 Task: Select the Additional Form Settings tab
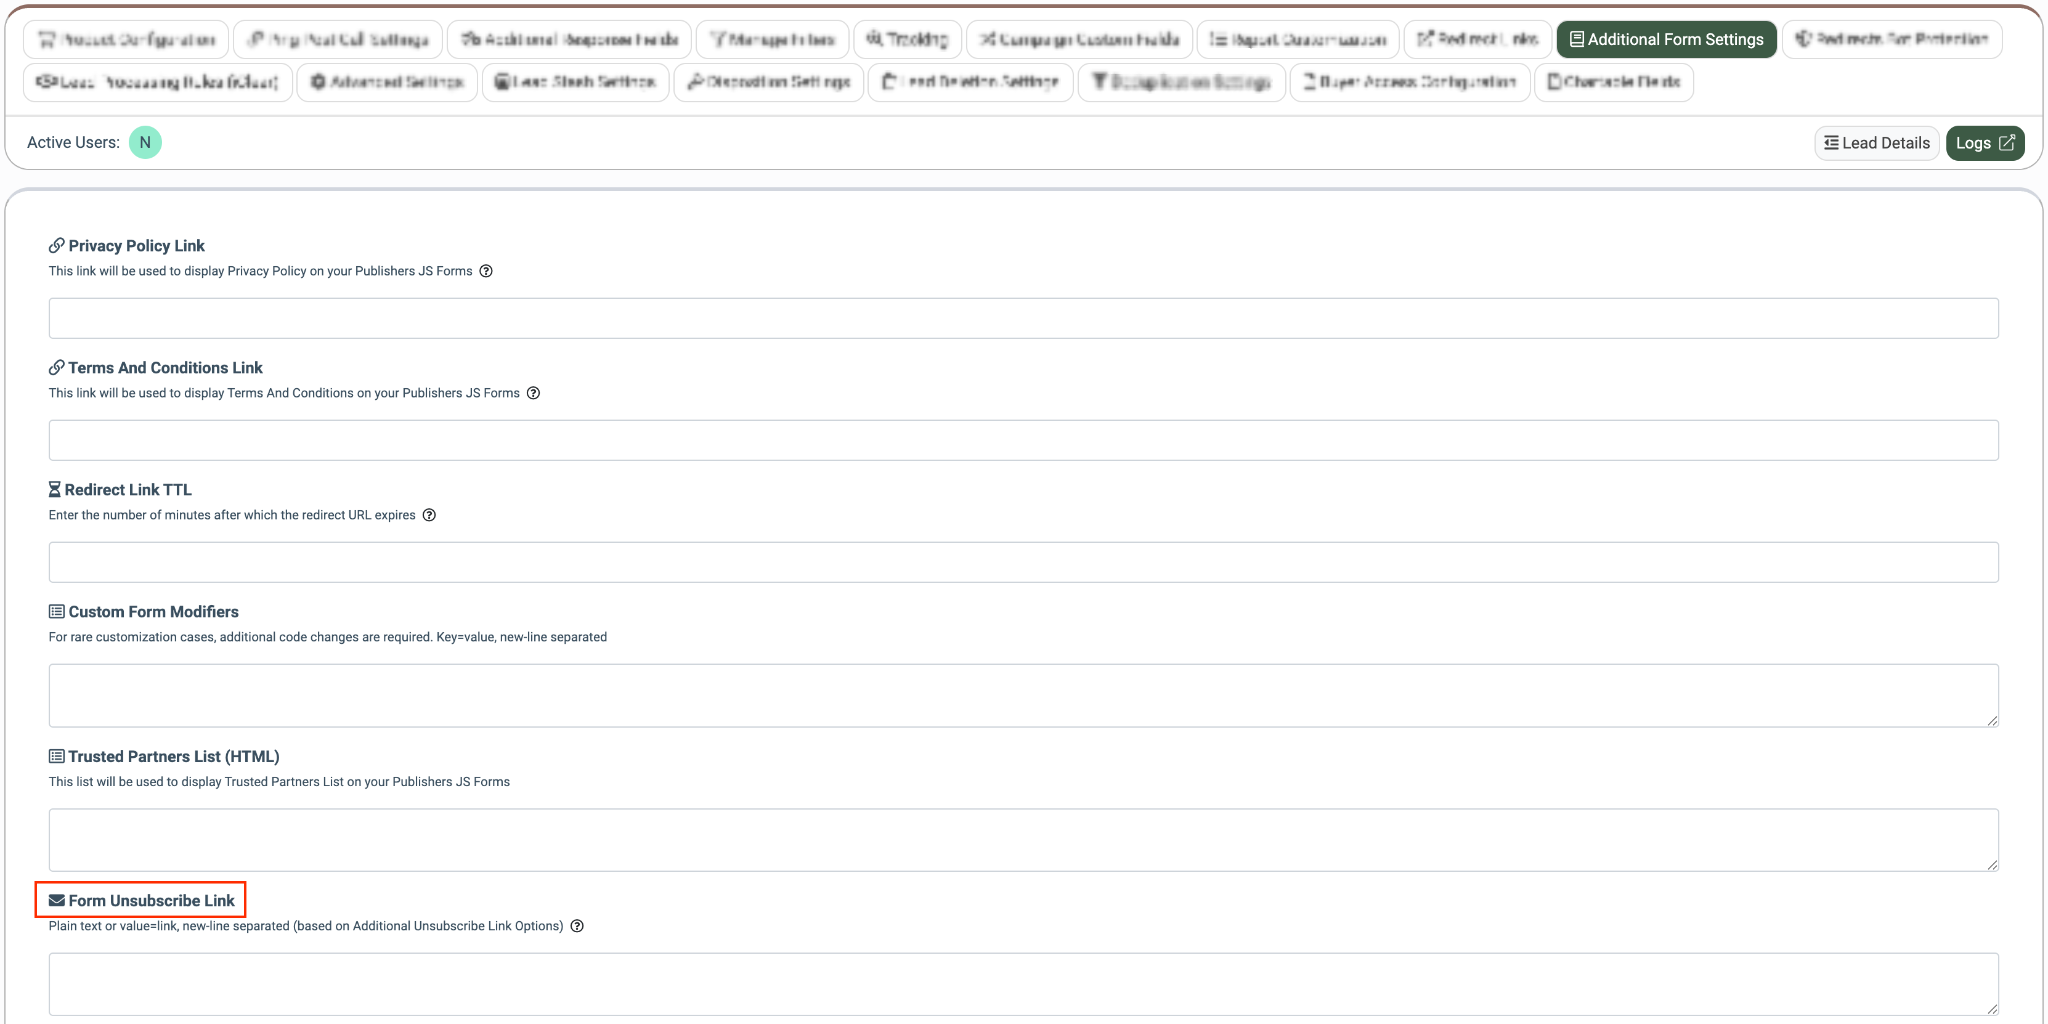1666,39
